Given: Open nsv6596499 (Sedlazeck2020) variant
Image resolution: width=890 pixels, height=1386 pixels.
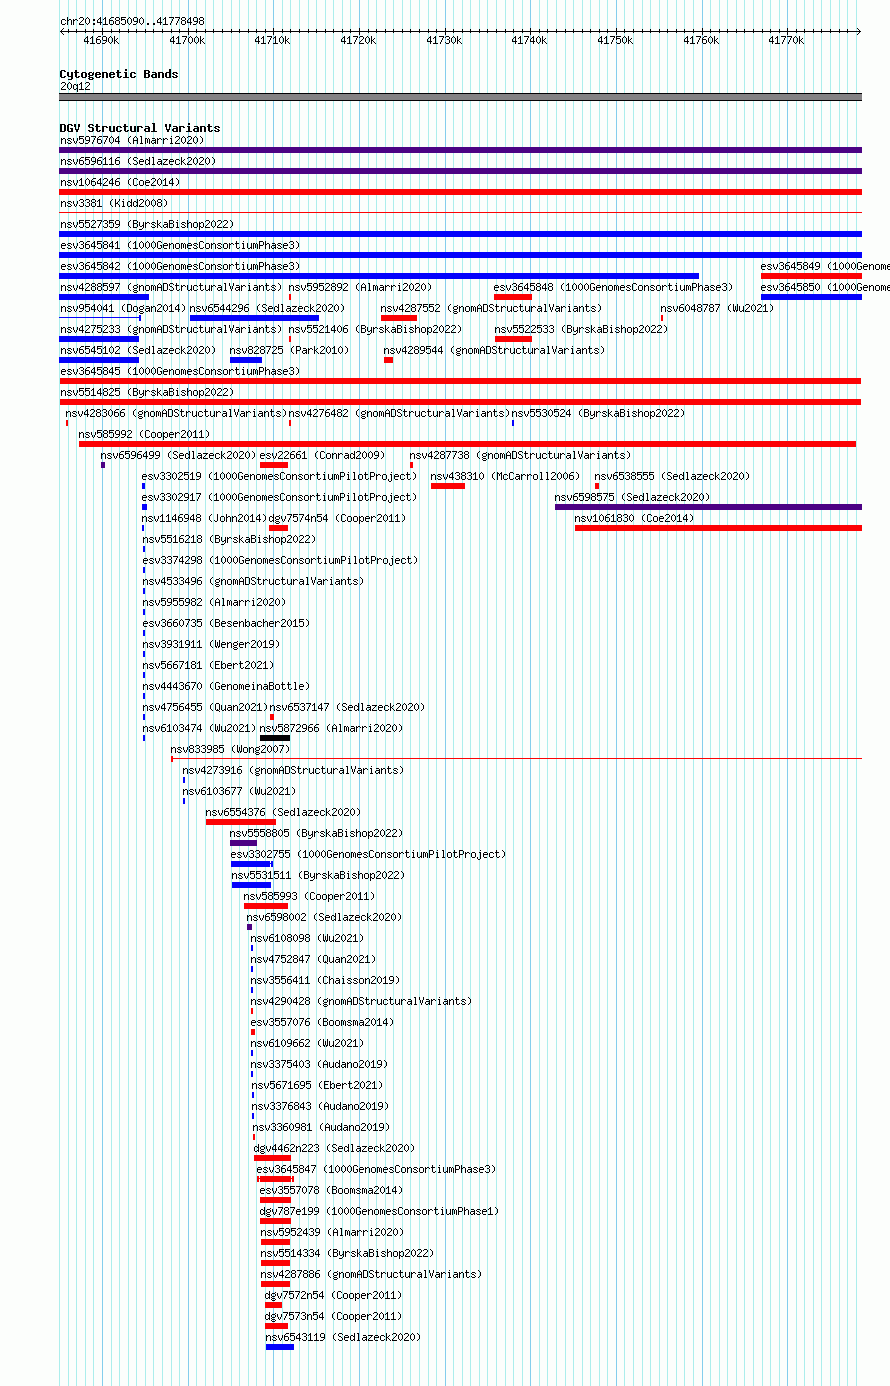Looking at the screenshot, I should click(178, 455).
